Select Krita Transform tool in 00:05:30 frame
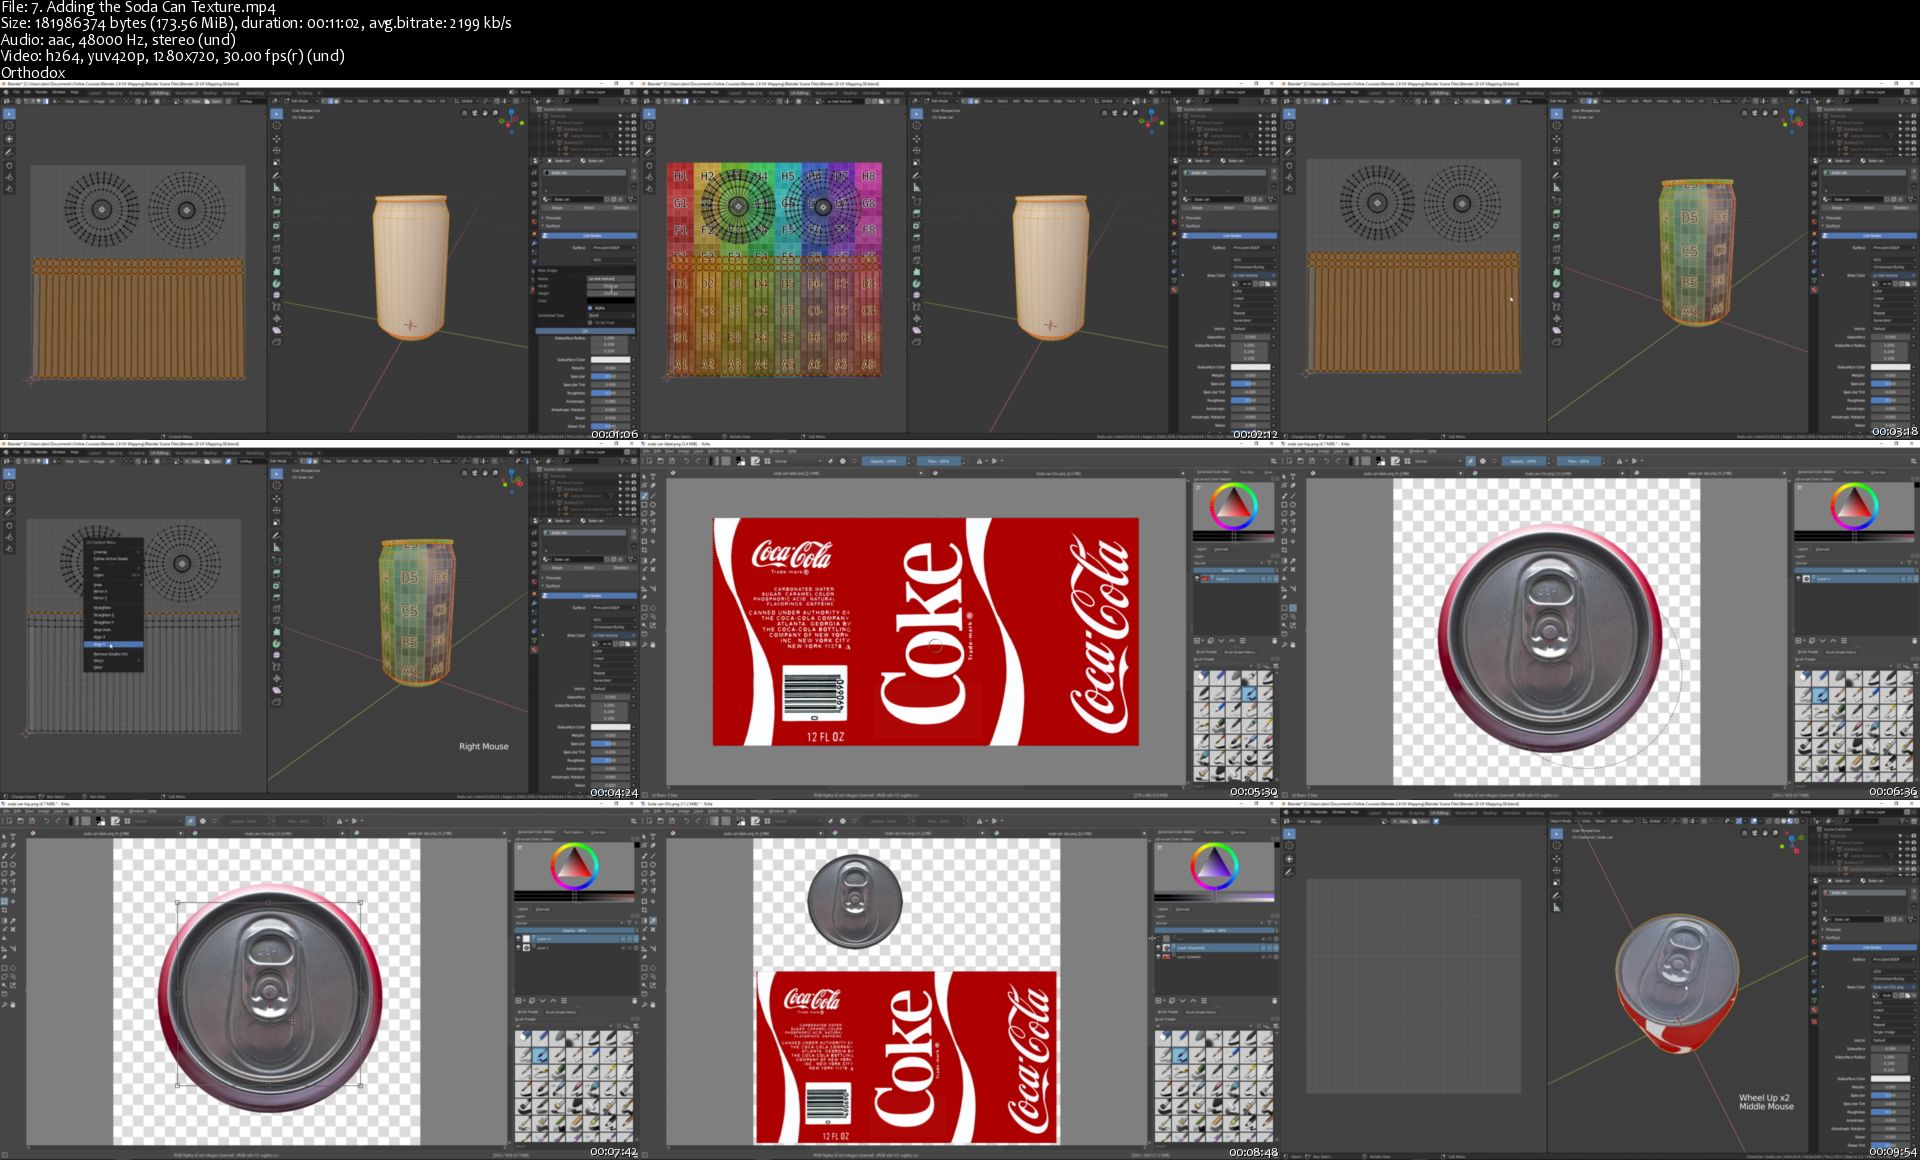This screenshot has height=1160, width=1920. click(x=644, y=541)
